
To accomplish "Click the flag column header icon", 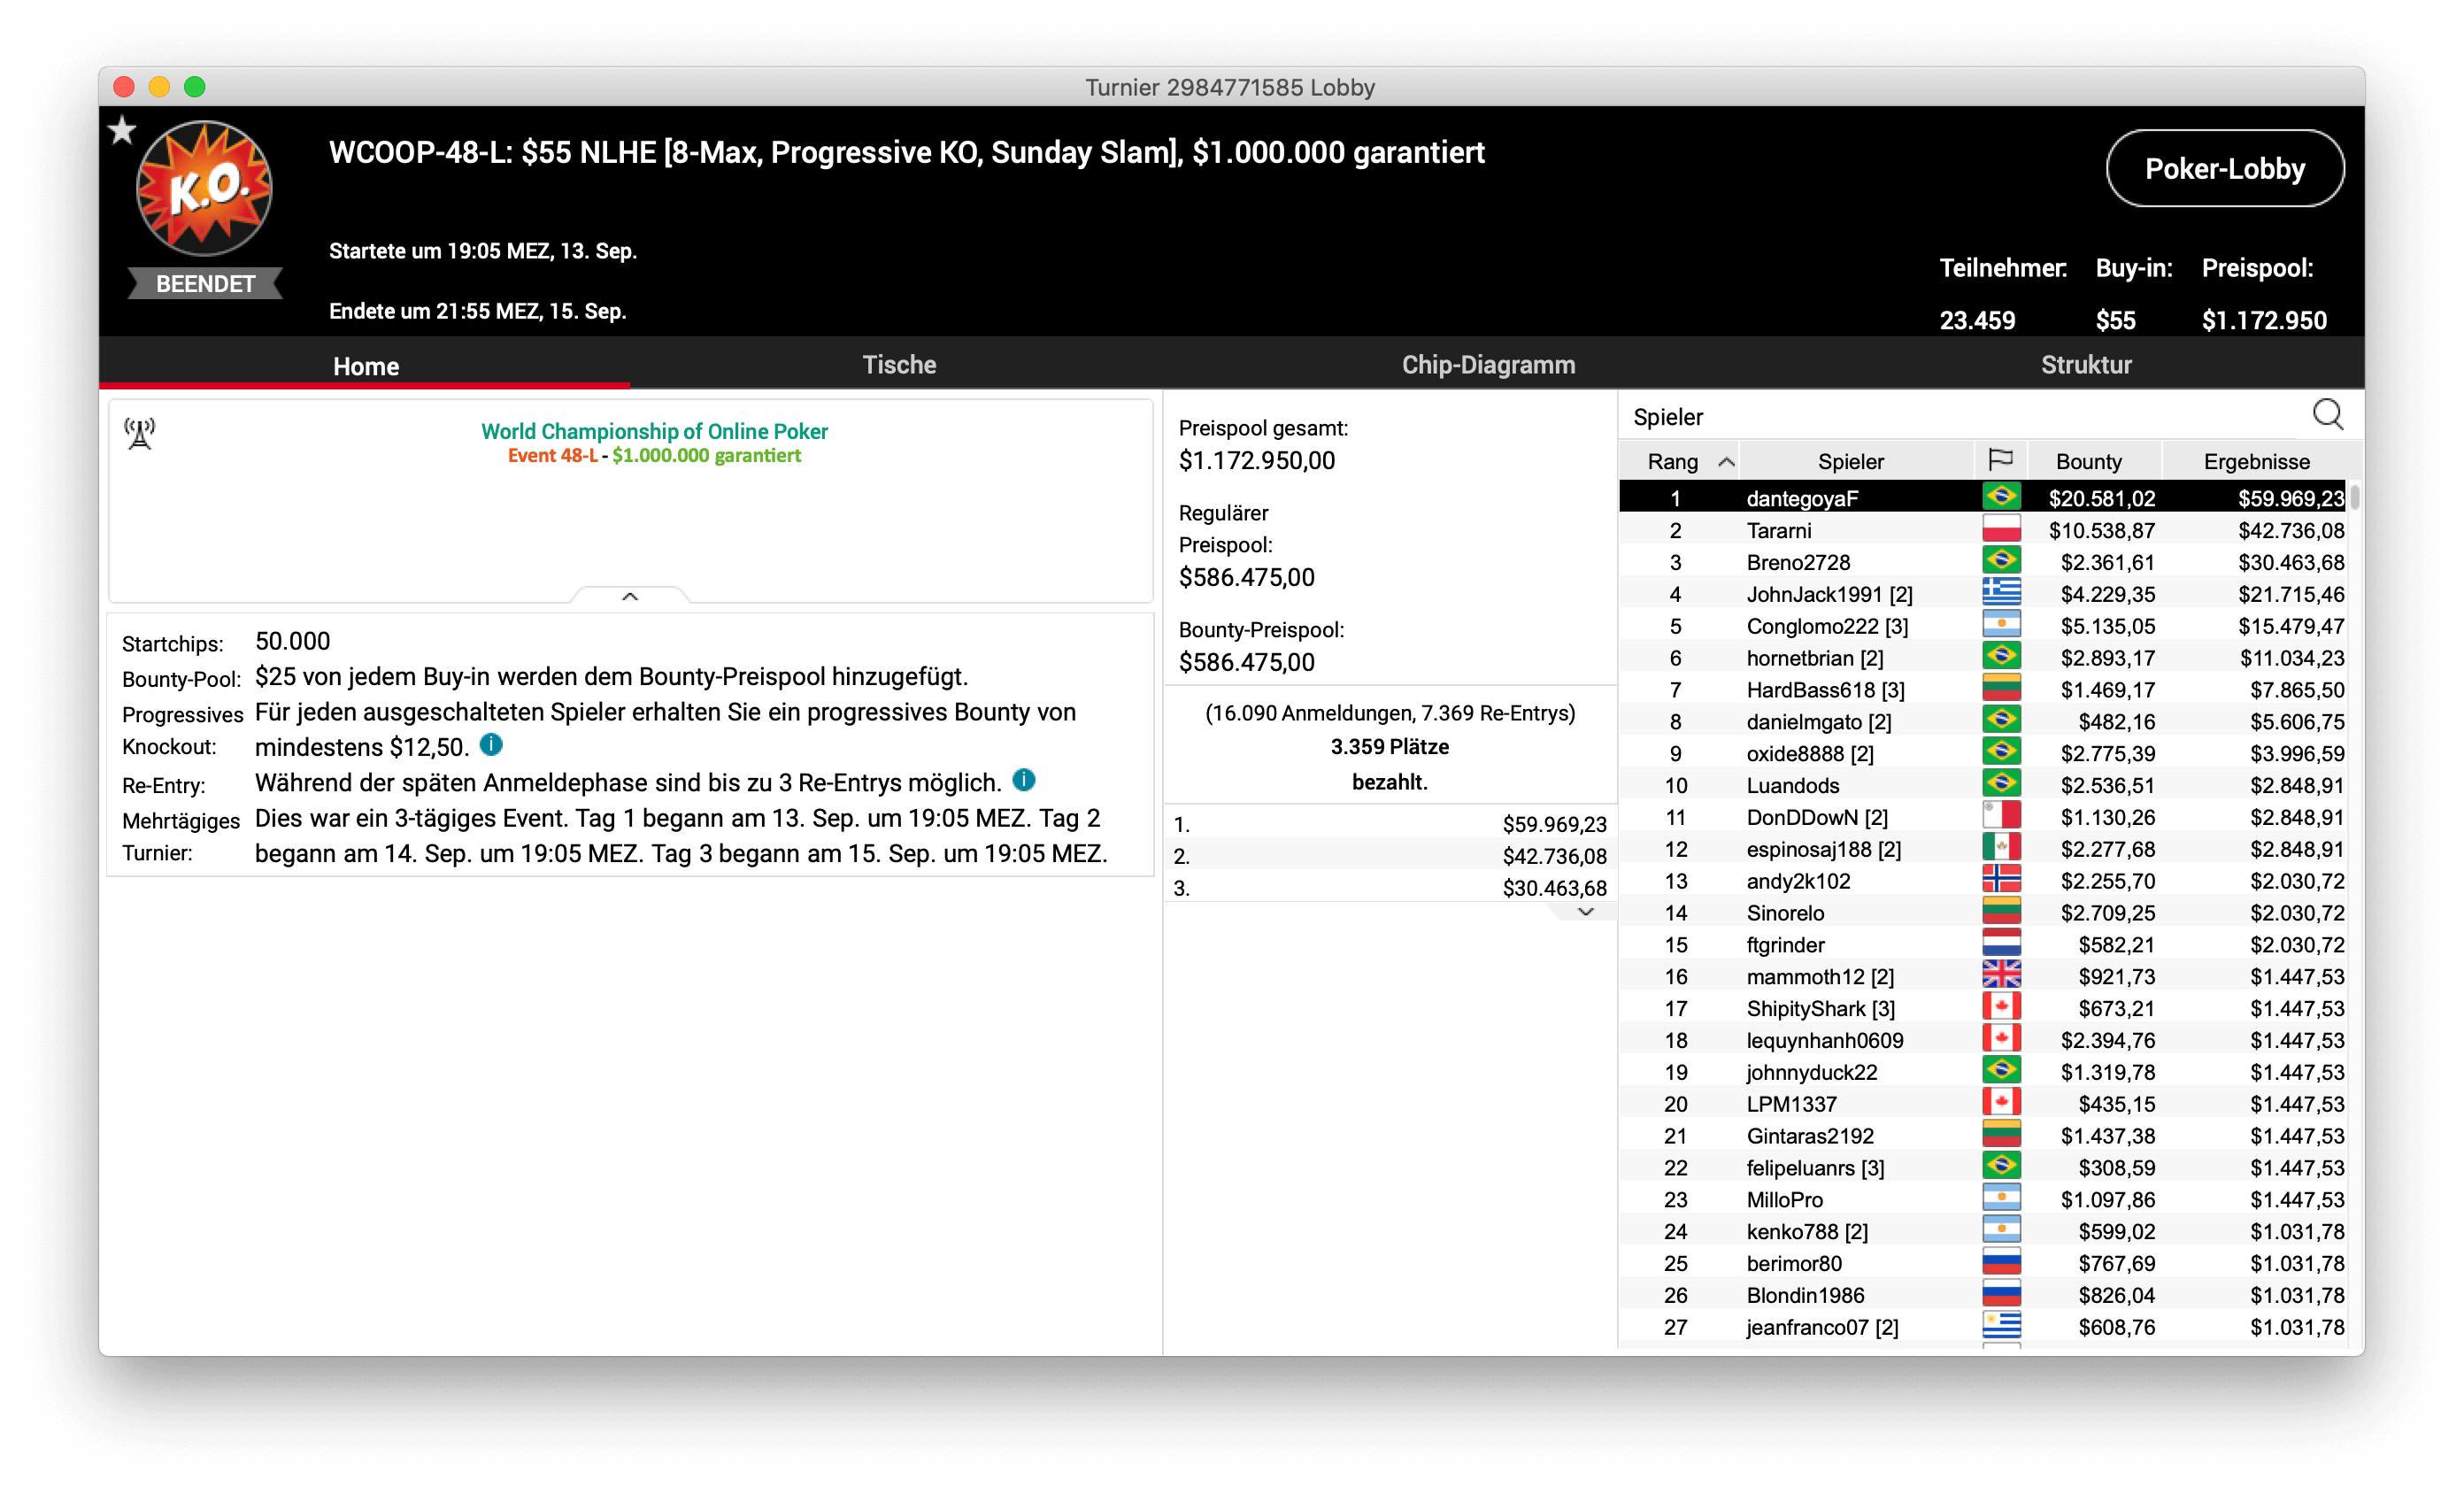I will [2000, 460].
